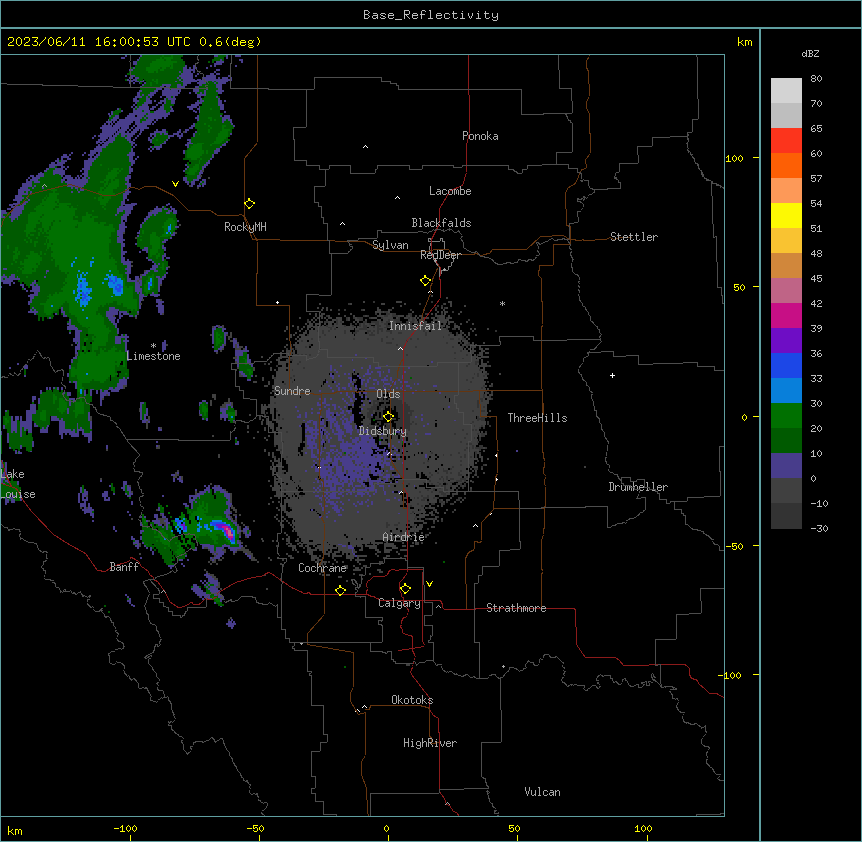The image size is (862, 842).
Task: Click the Base_Reflectivity title
Action: coord(431,15)
